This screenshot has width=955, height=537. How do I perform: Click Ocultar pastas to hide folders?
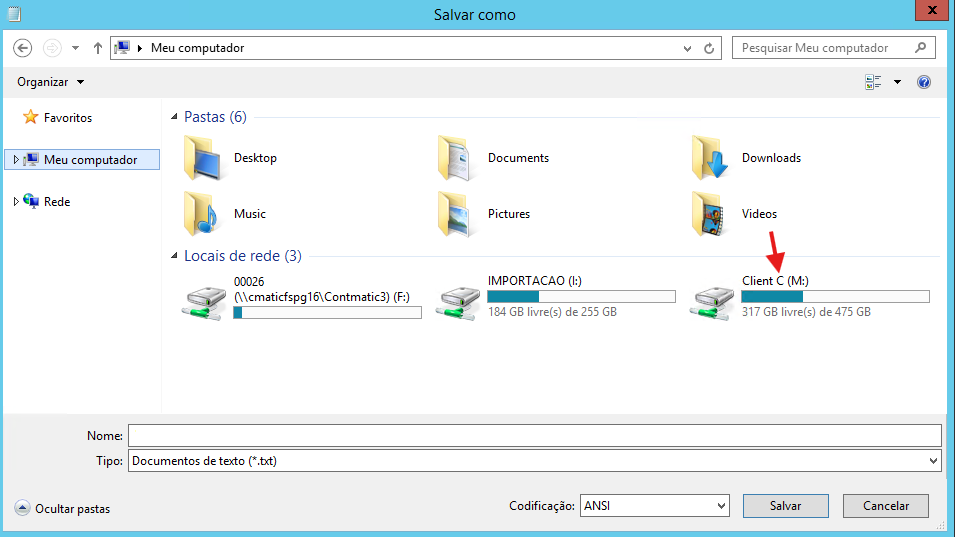coord(63,508)
